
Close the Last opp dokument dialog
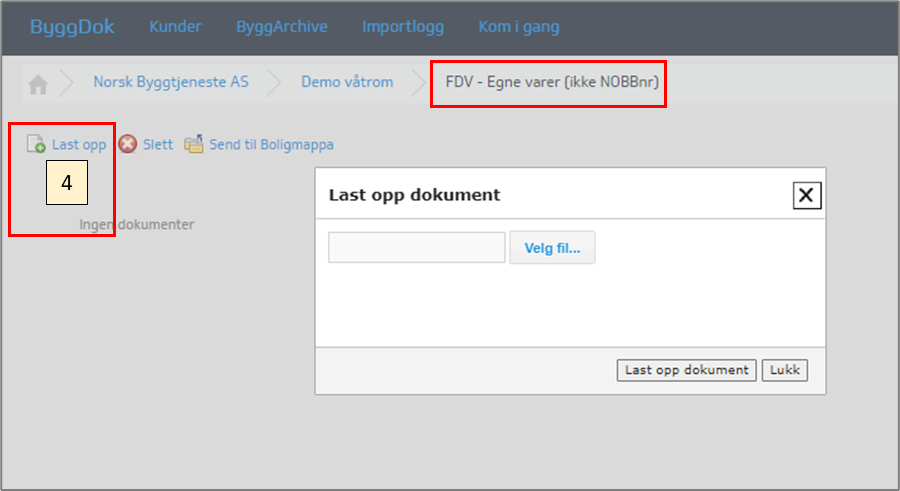point(807,195)
